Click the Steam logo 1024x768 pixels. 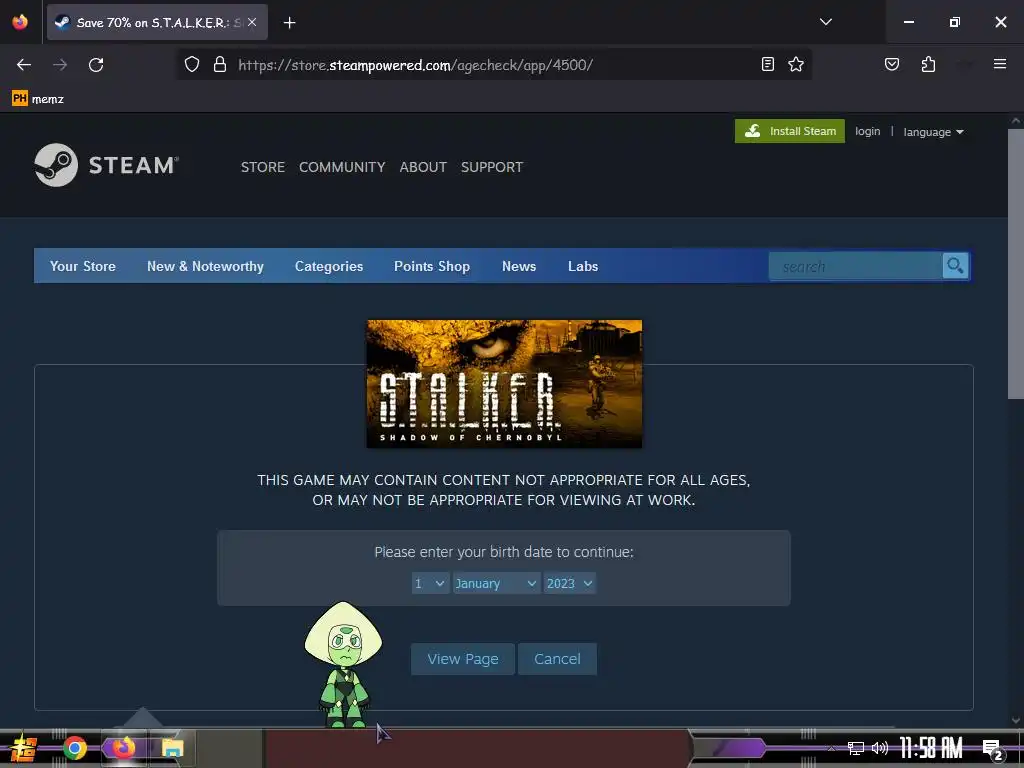coord(106,165)
